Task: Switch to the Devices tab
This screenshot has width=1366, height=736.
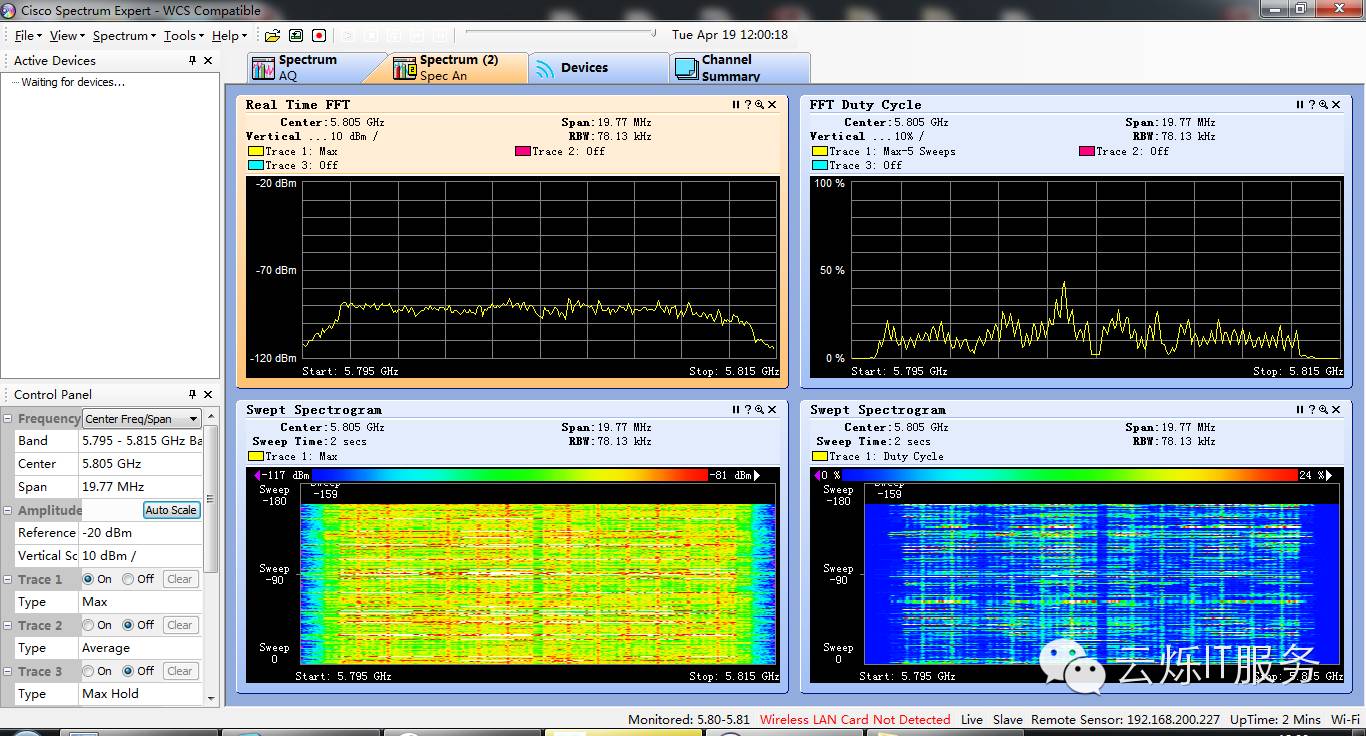Action: pos(598,68)
